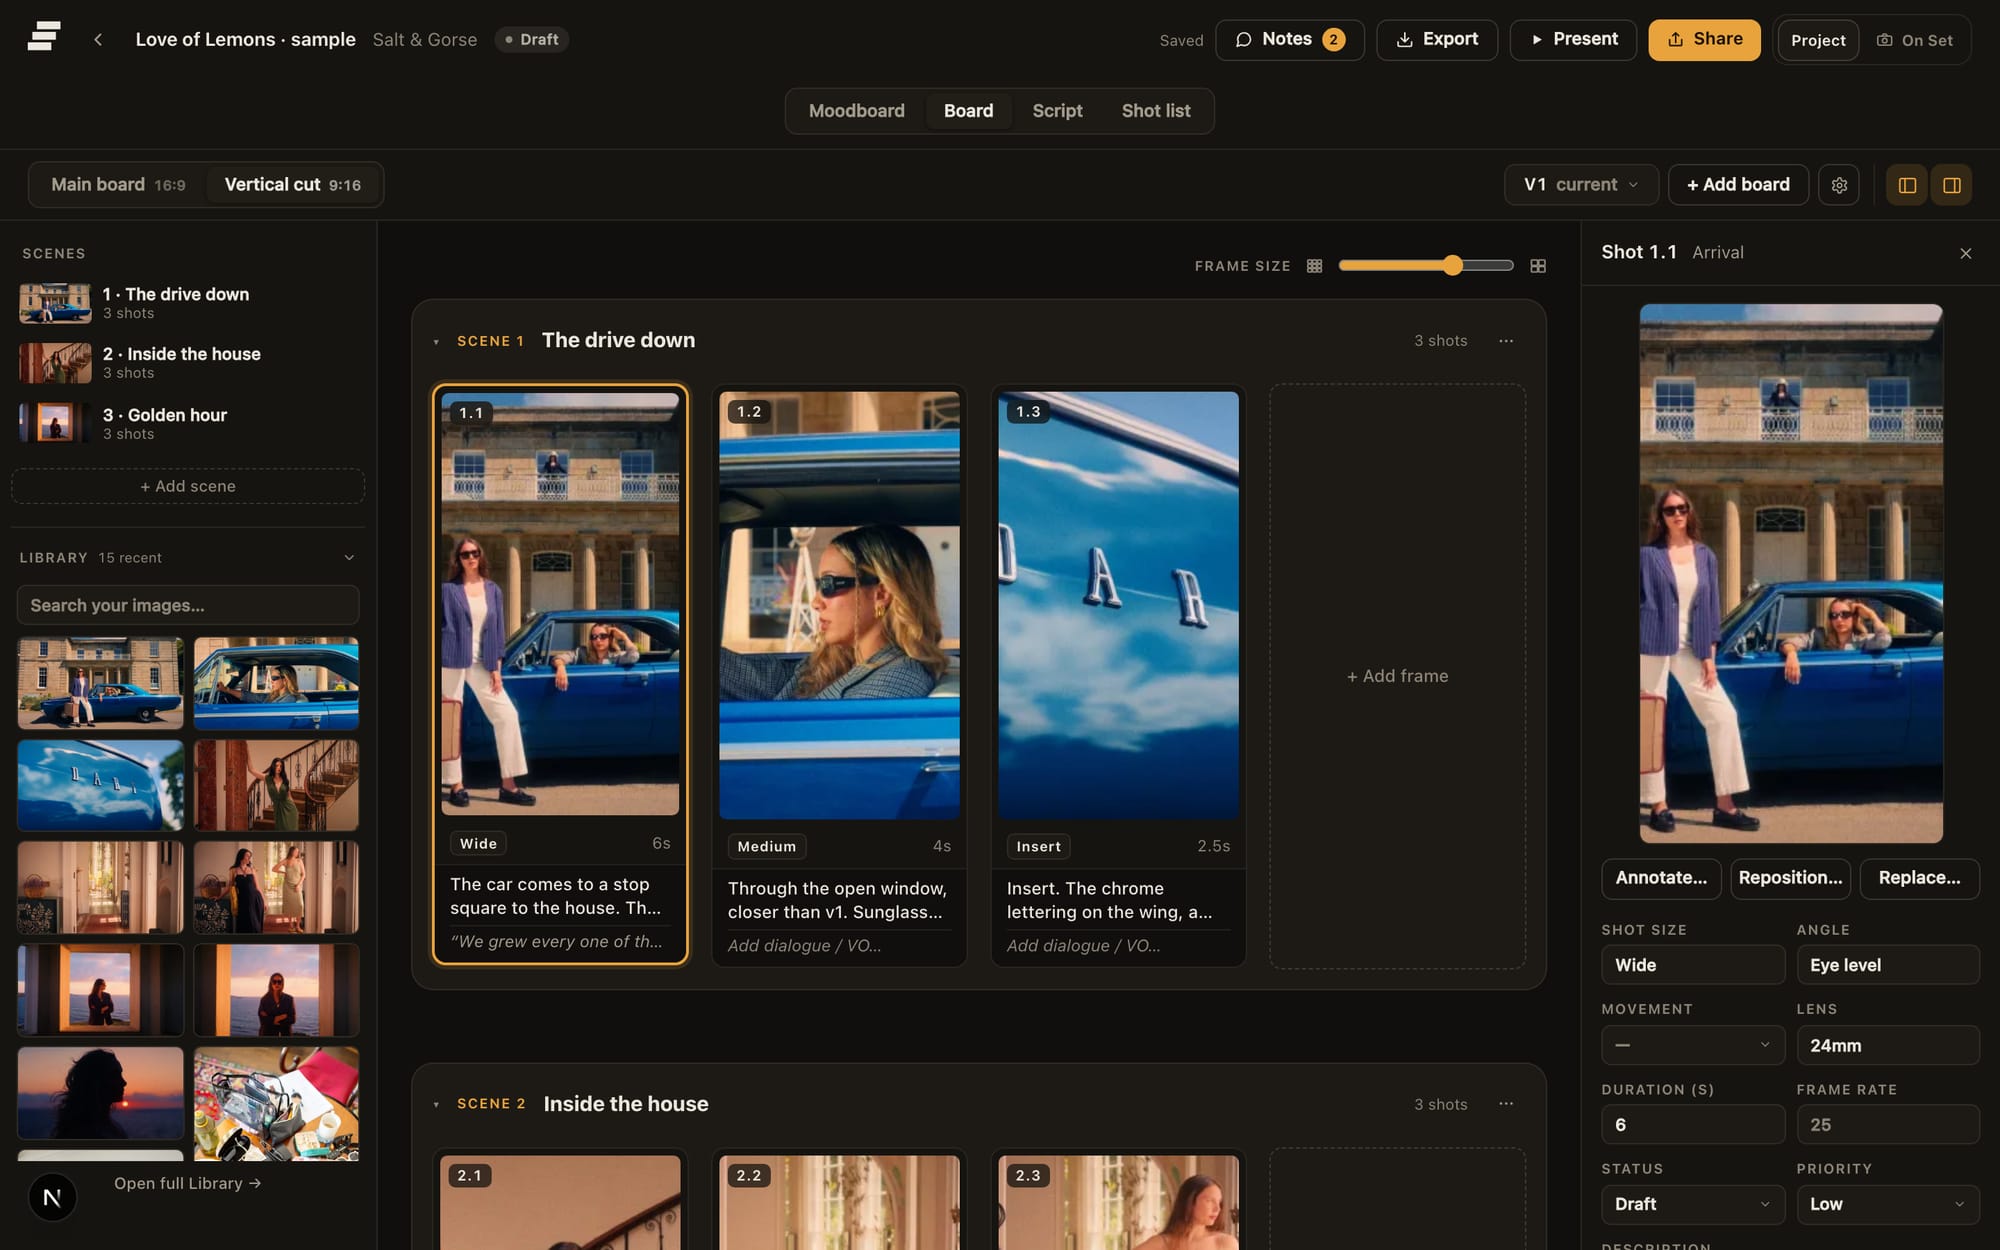The height and width of the screenshot is (1250, 2000).
Task: Select the Main board 16:9 tab
Action: [x=118, y=185]
